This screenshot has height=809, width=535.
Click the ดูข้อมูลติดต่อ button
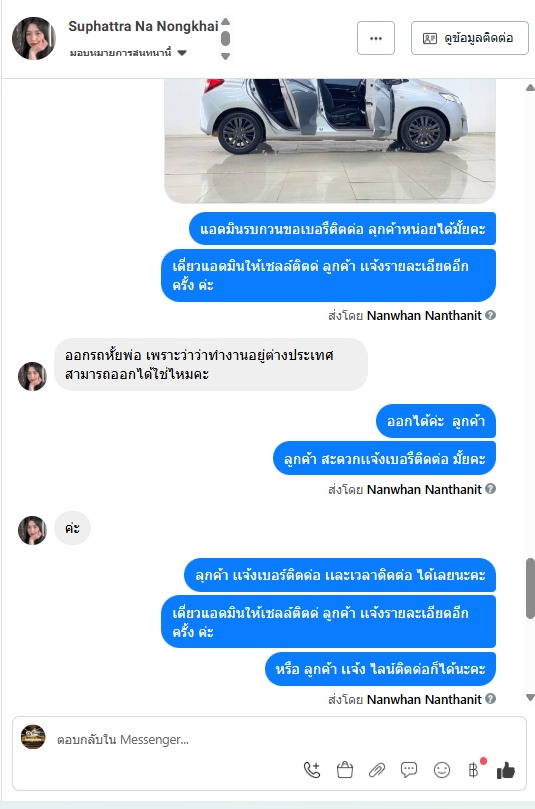point(469,38)
